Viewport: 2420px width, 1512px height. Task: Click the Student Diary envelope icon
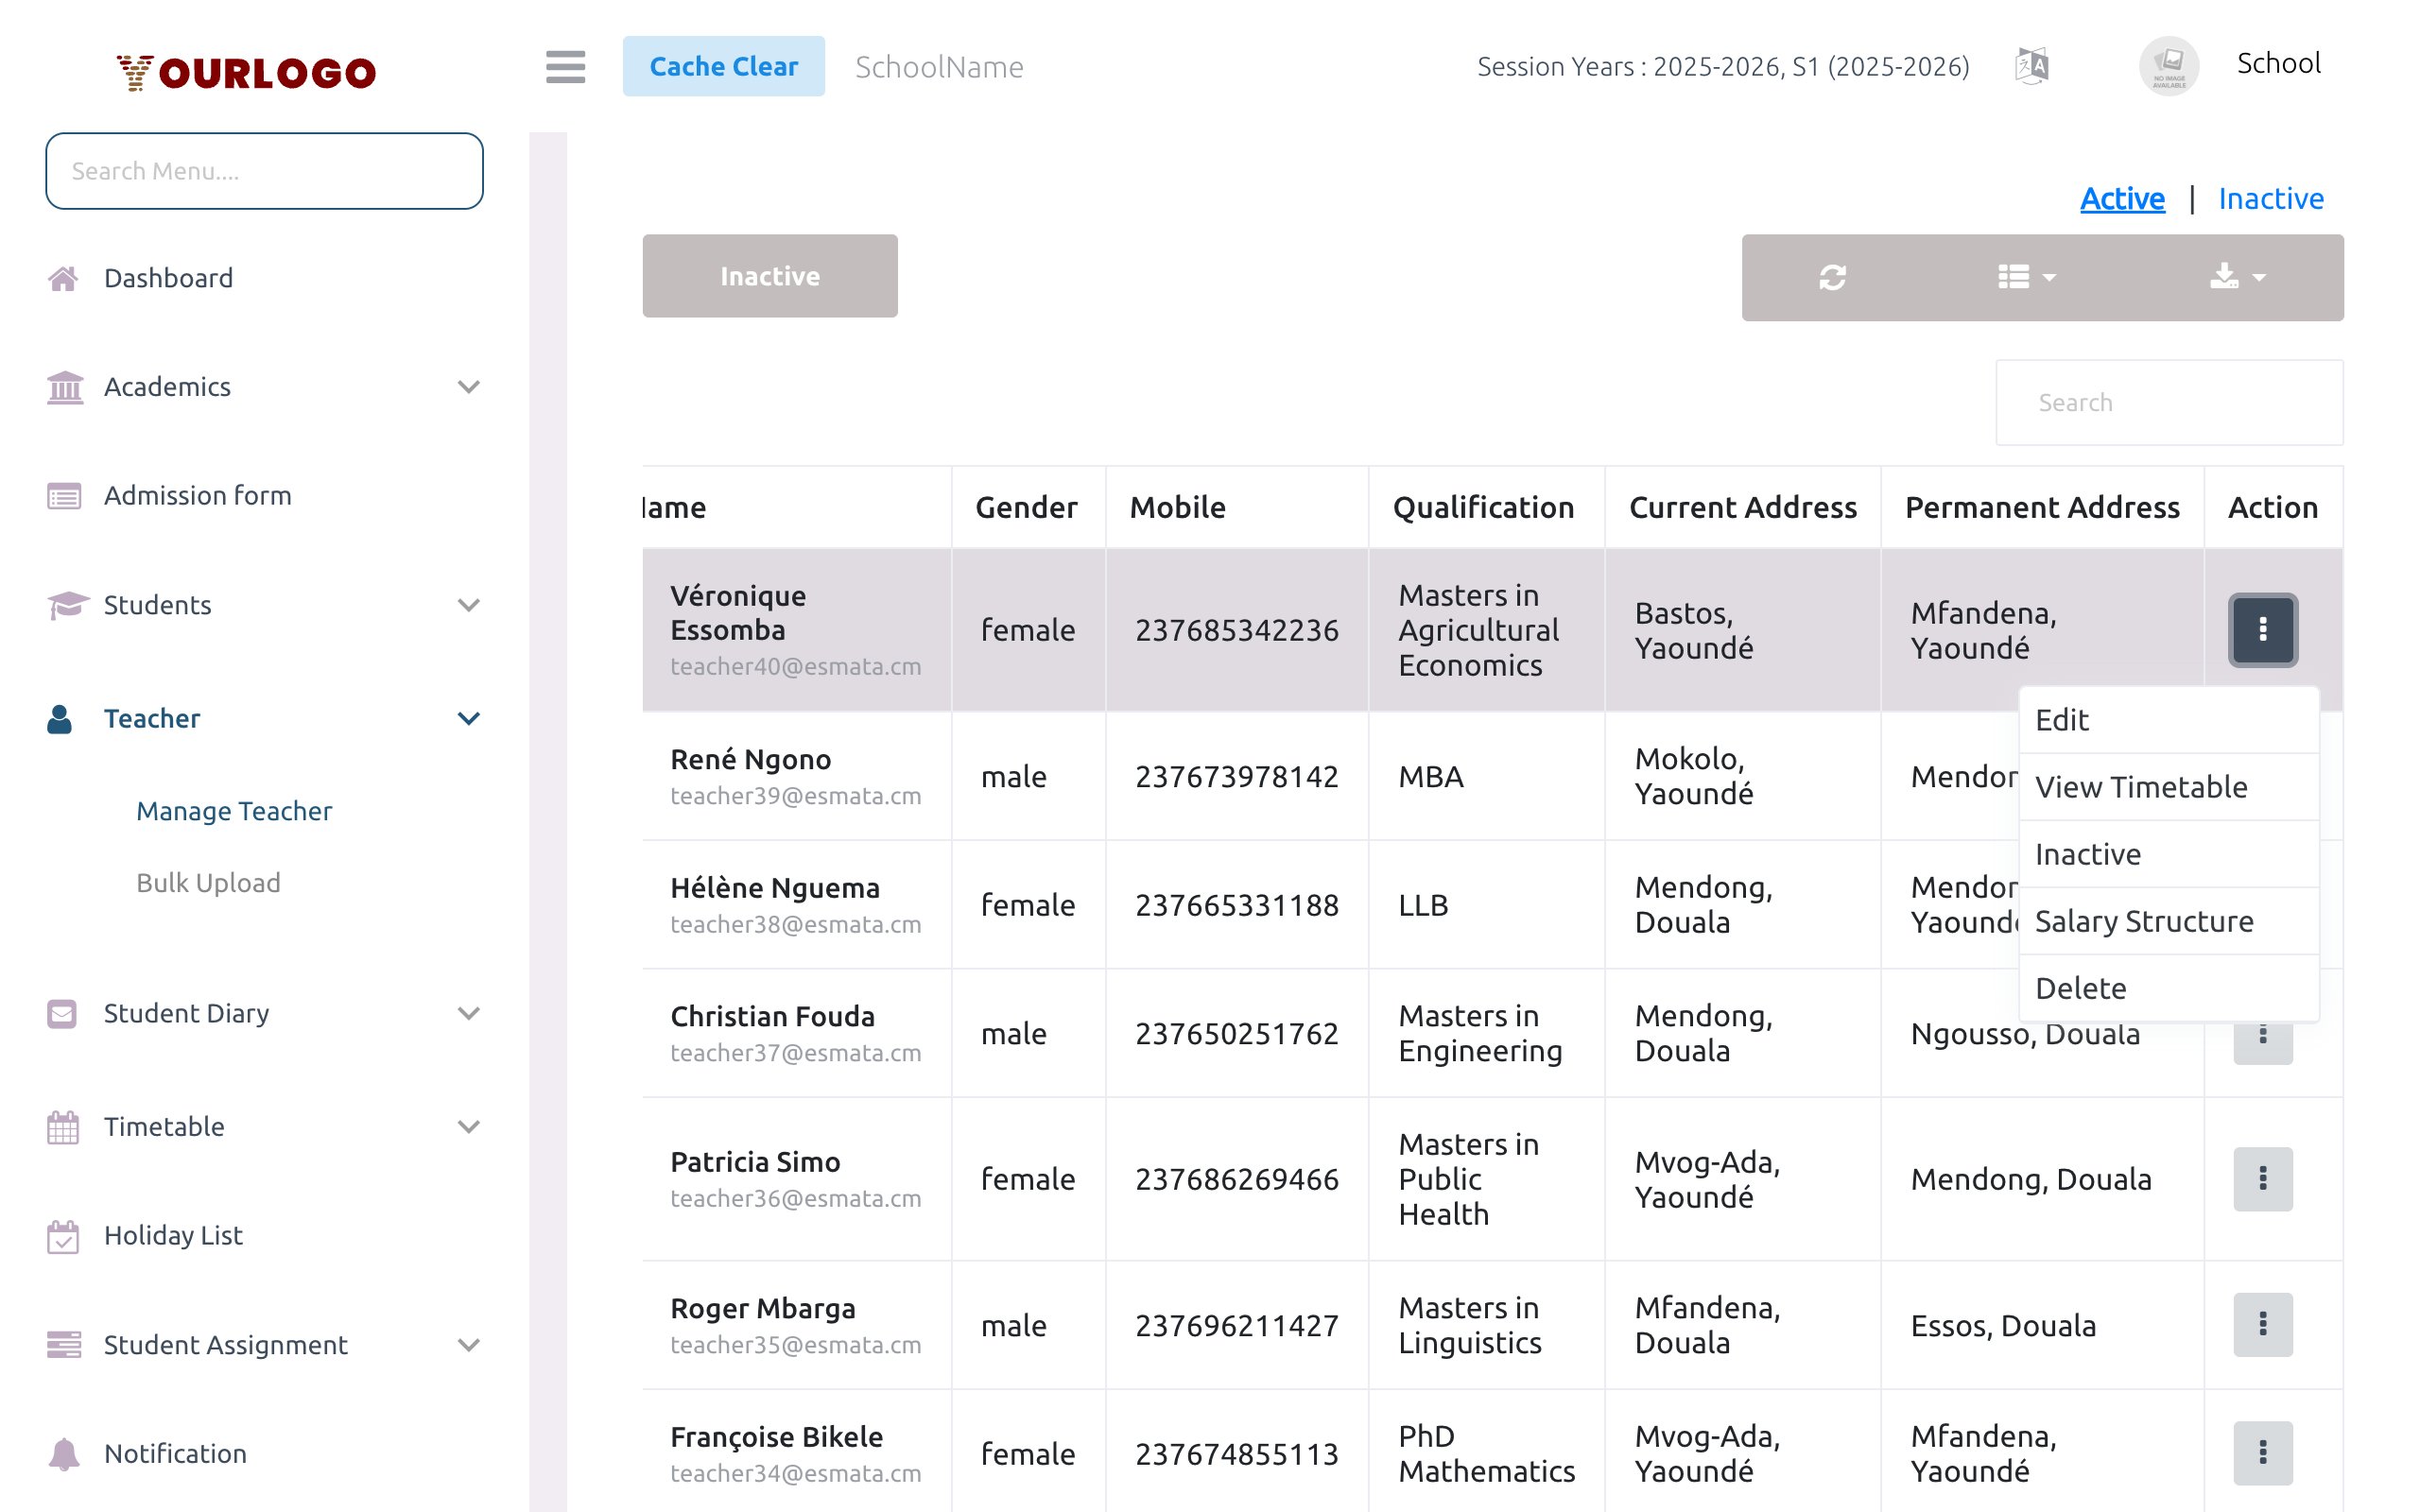[63, 1013]
